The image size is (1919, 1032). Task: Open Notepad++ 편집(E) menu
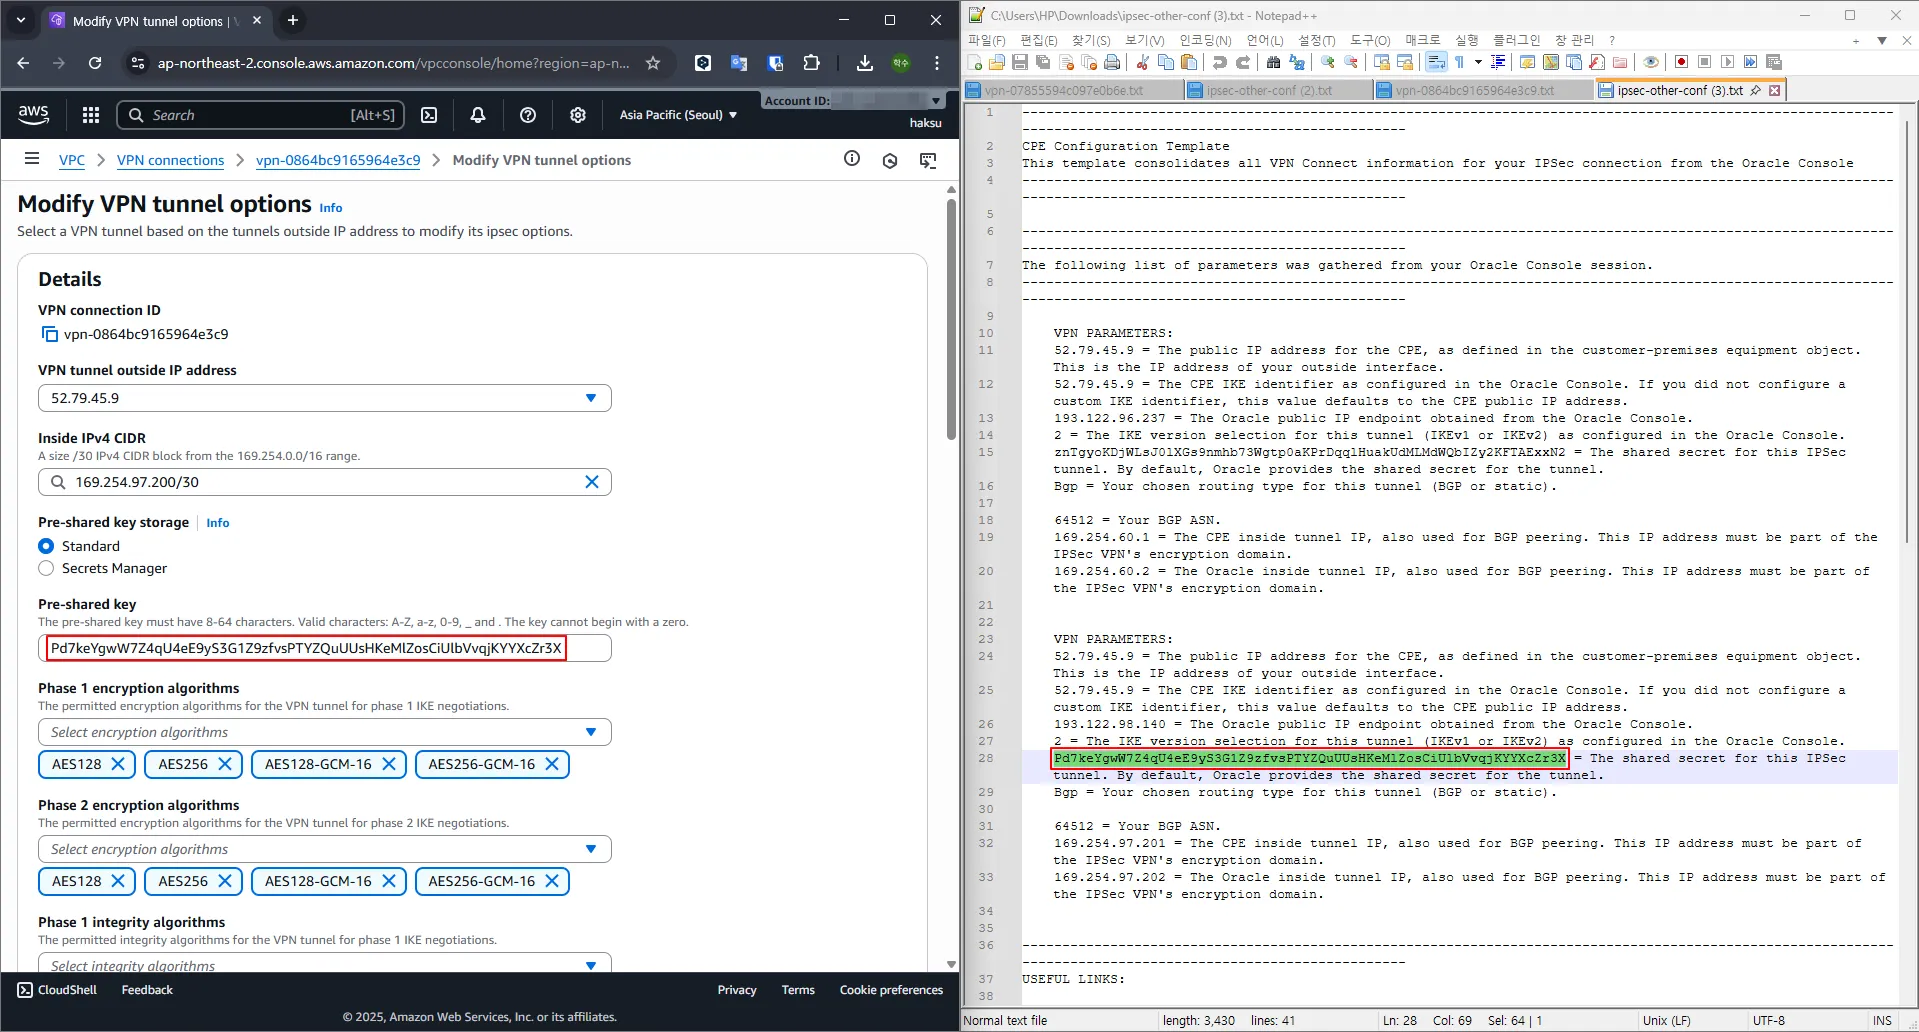click(1038, 40)
